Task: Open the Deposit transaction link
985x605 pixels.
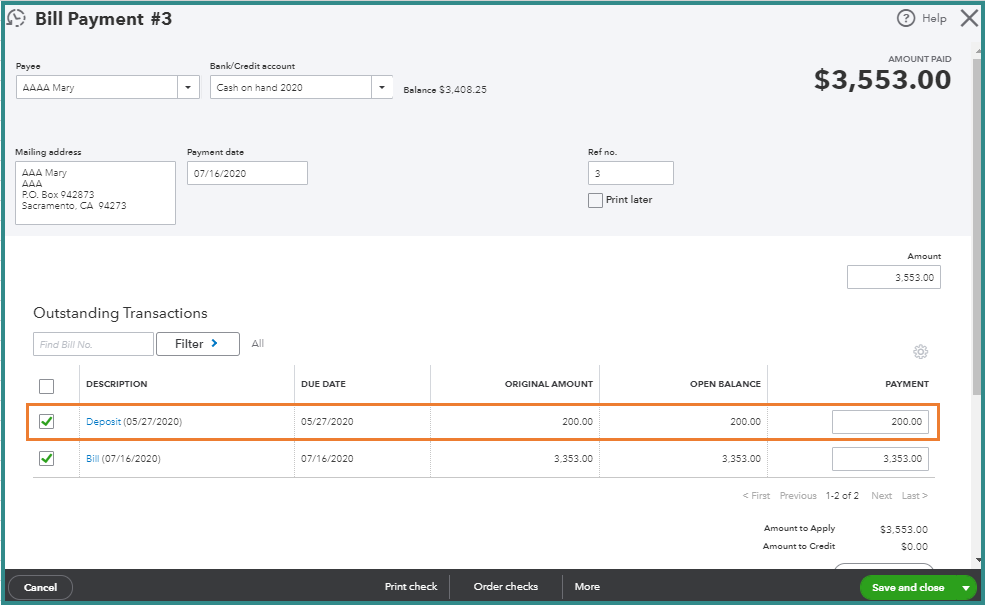Action: click(x=103, y=422)
